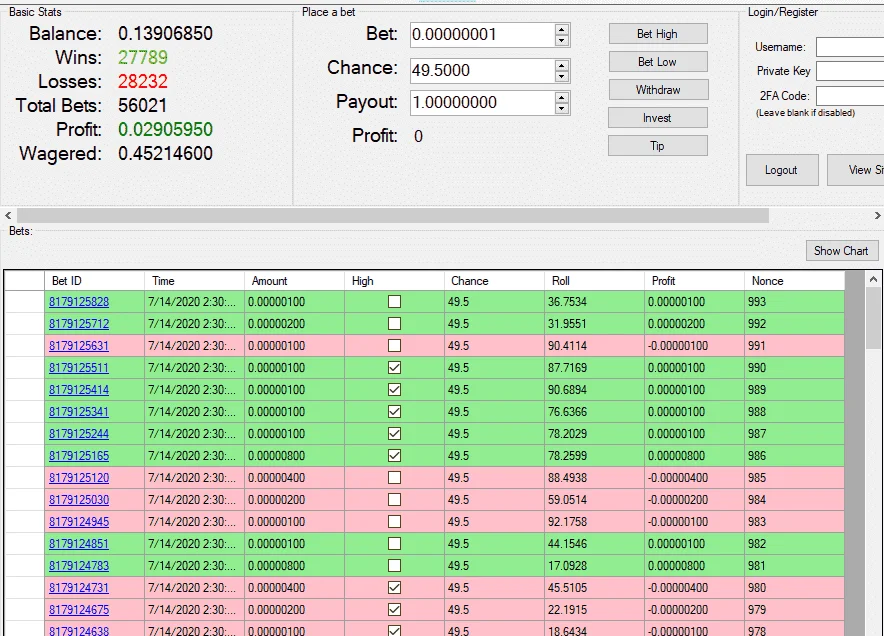This screenshot has width=884, height=636.
Task: Click the Wagered value 0.45214600
Action: click(165, 153)
